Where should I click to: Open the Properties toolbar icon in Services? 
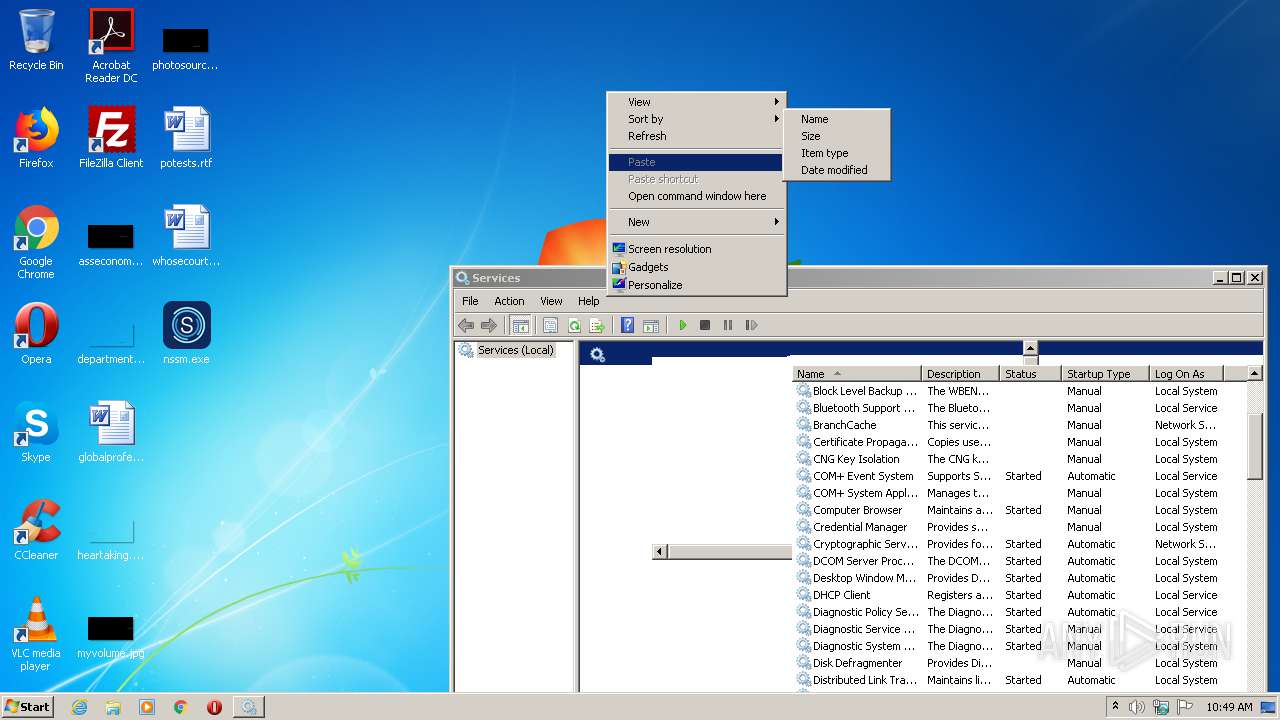click(550, 325)
